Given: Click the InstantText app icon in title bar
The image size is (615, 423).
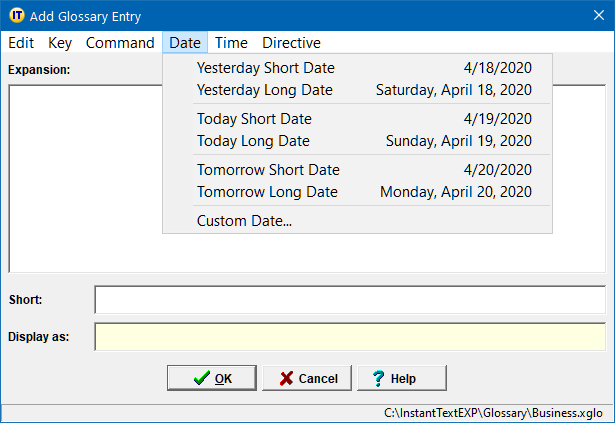Looking at the screenshot, I should (x=17, y=15).
